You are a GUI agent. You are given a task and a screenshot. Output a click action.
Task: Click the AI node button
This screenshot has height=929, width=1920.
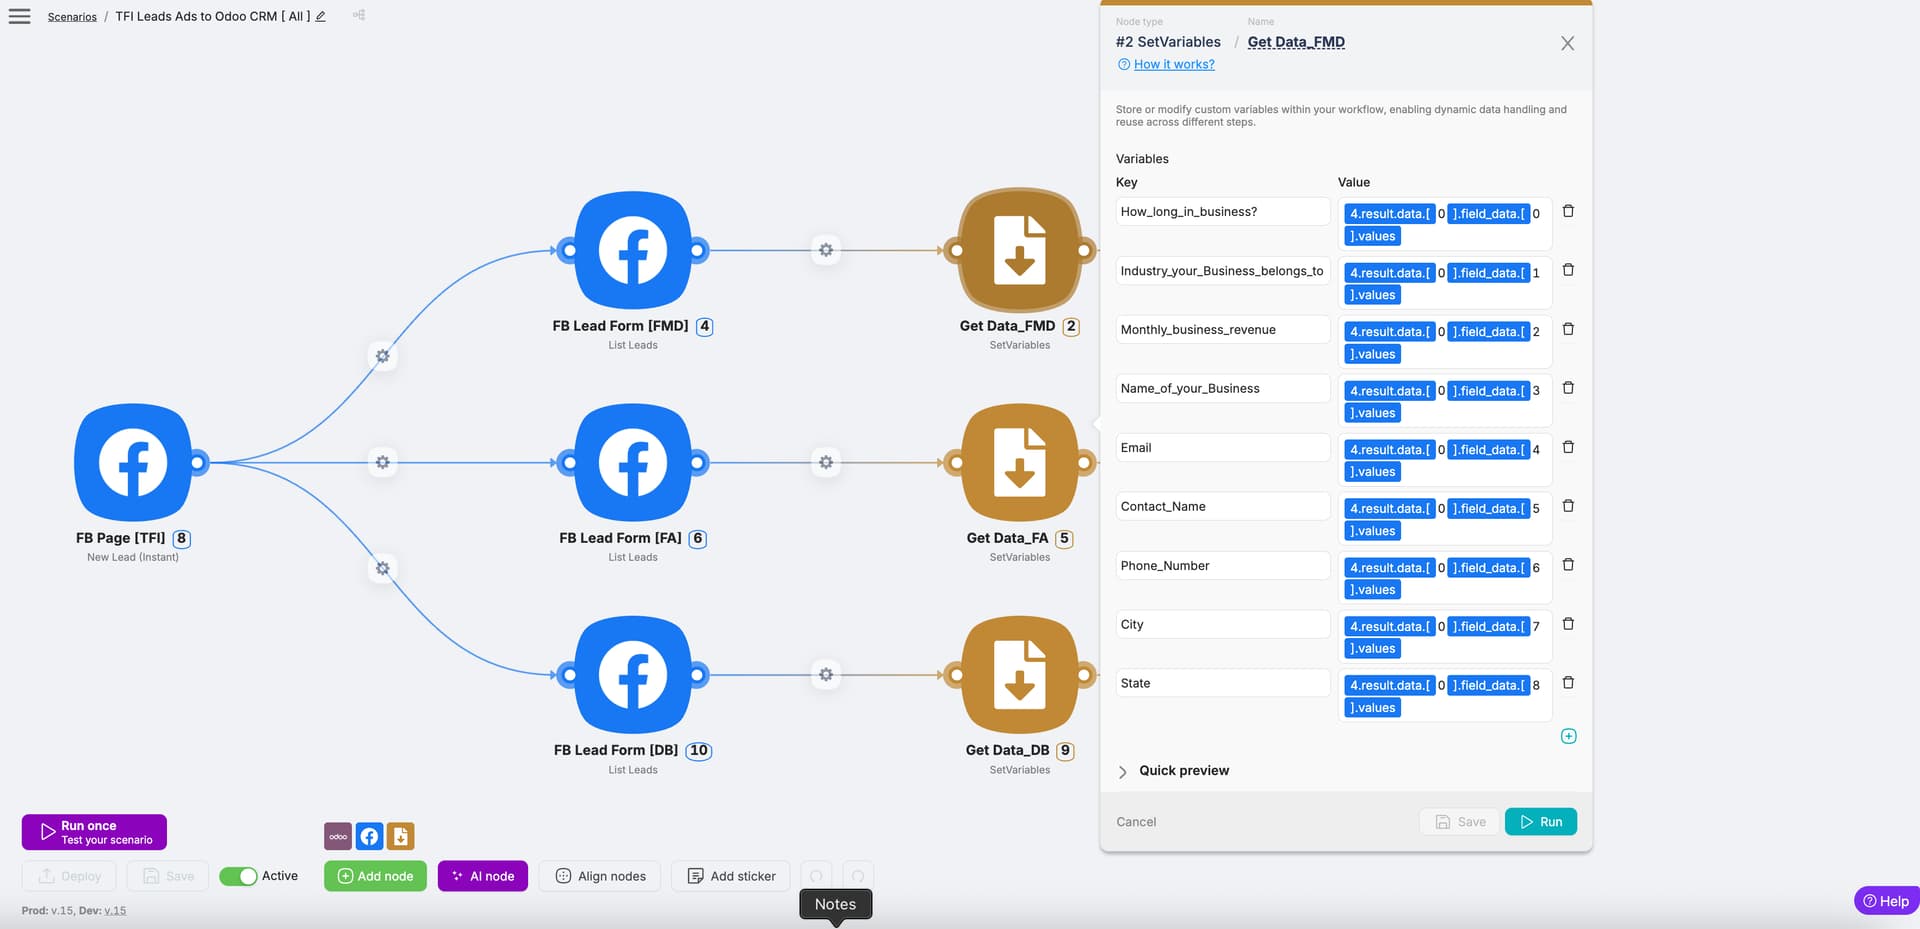483,876
